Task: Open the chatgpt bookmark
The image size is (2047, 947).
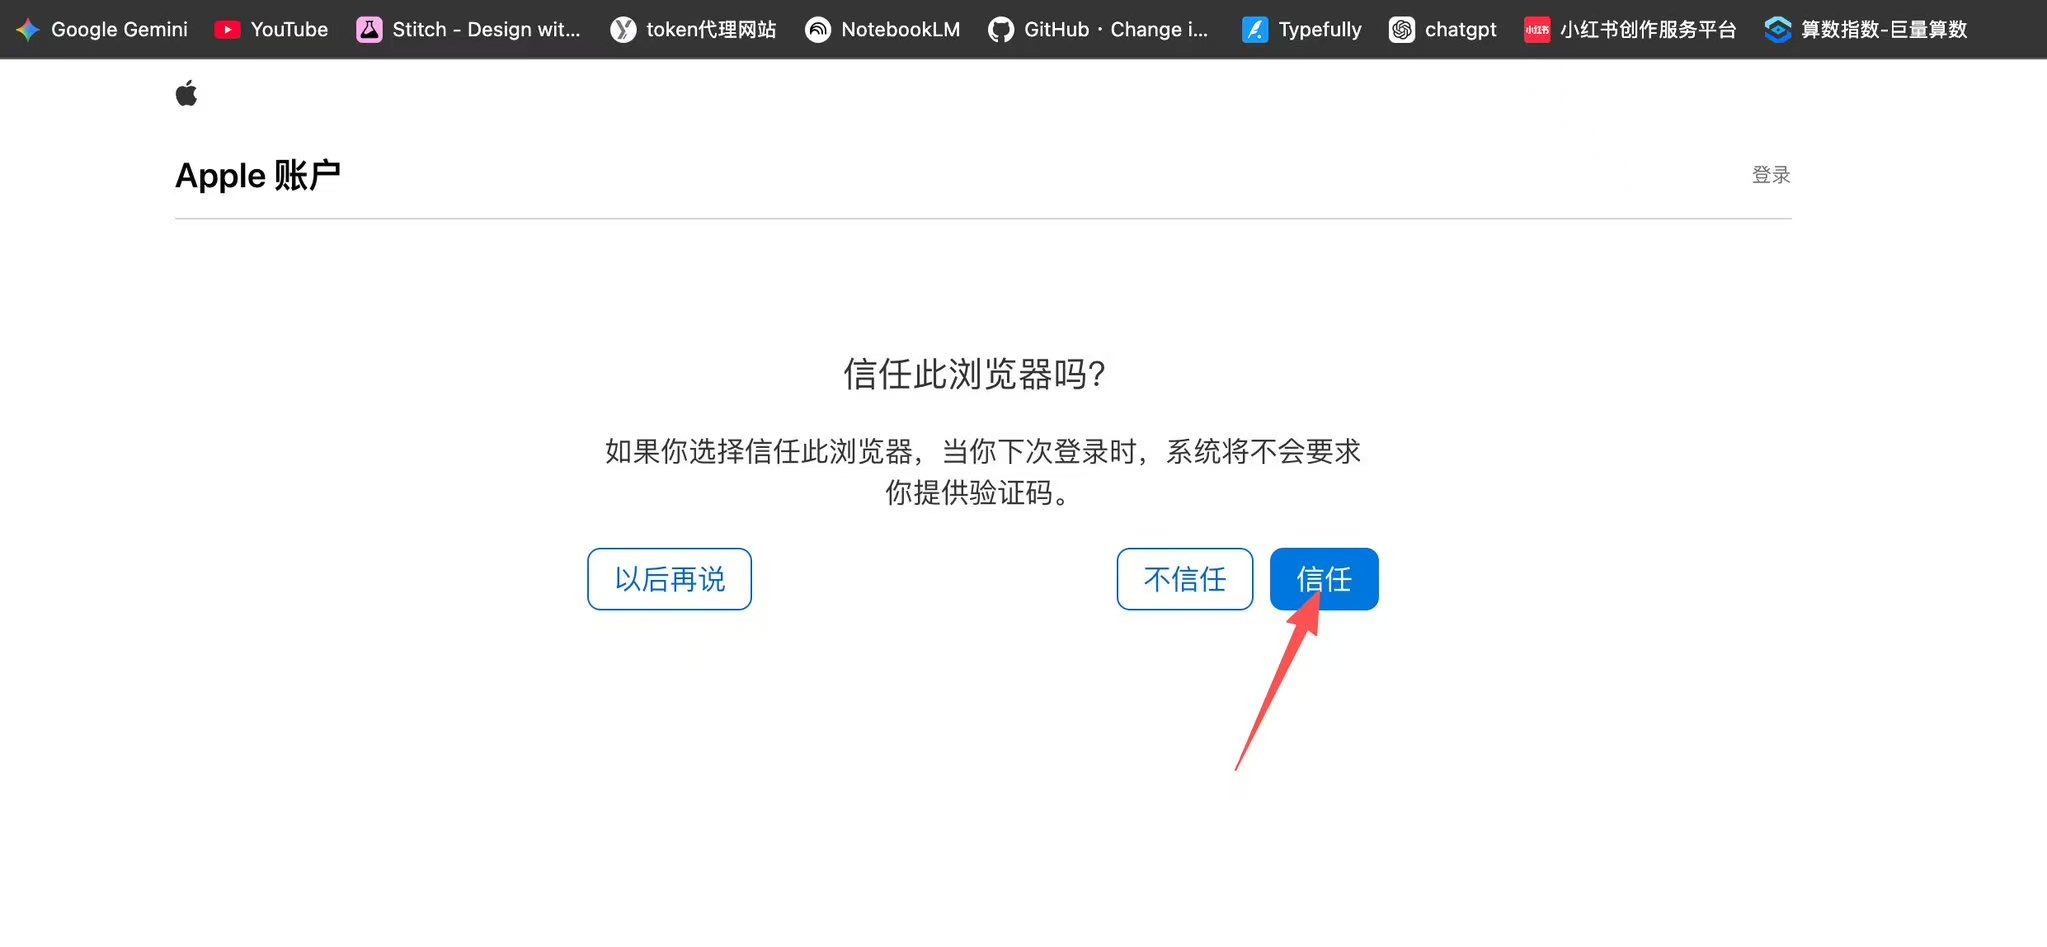Action: (x=1442, y=29)
